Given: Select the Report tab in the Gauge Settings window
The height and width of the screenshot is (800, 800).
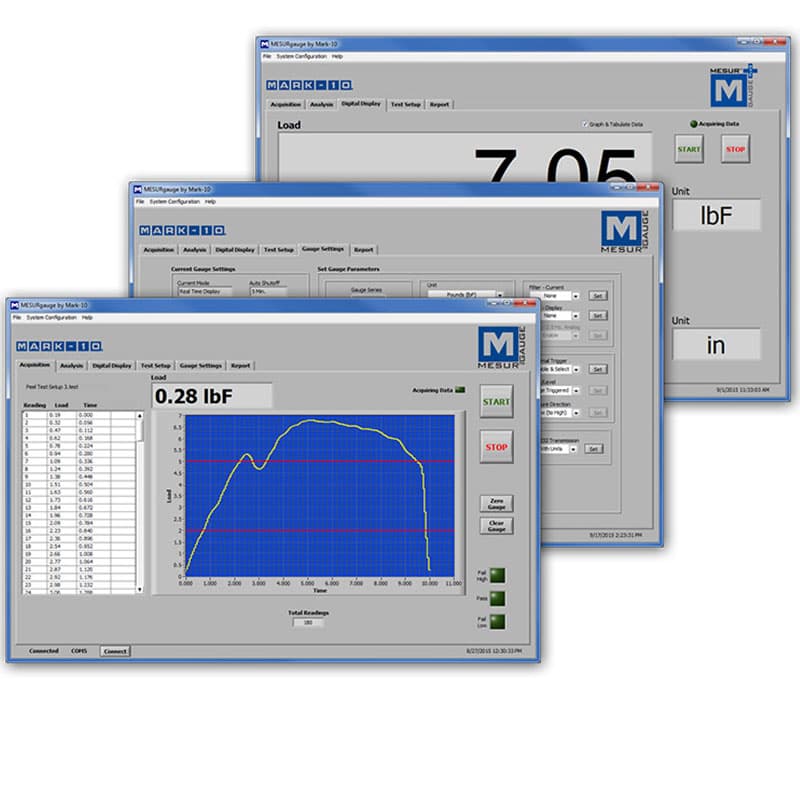Looking at the screenshot, I should (x=364, y=250).
